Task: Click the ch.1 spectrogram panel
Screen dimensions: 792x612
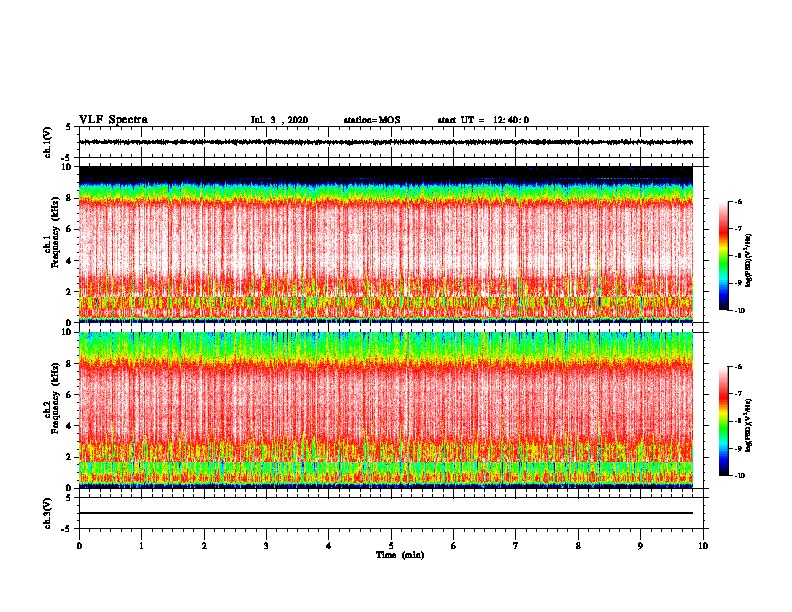Action: [386, 244]
